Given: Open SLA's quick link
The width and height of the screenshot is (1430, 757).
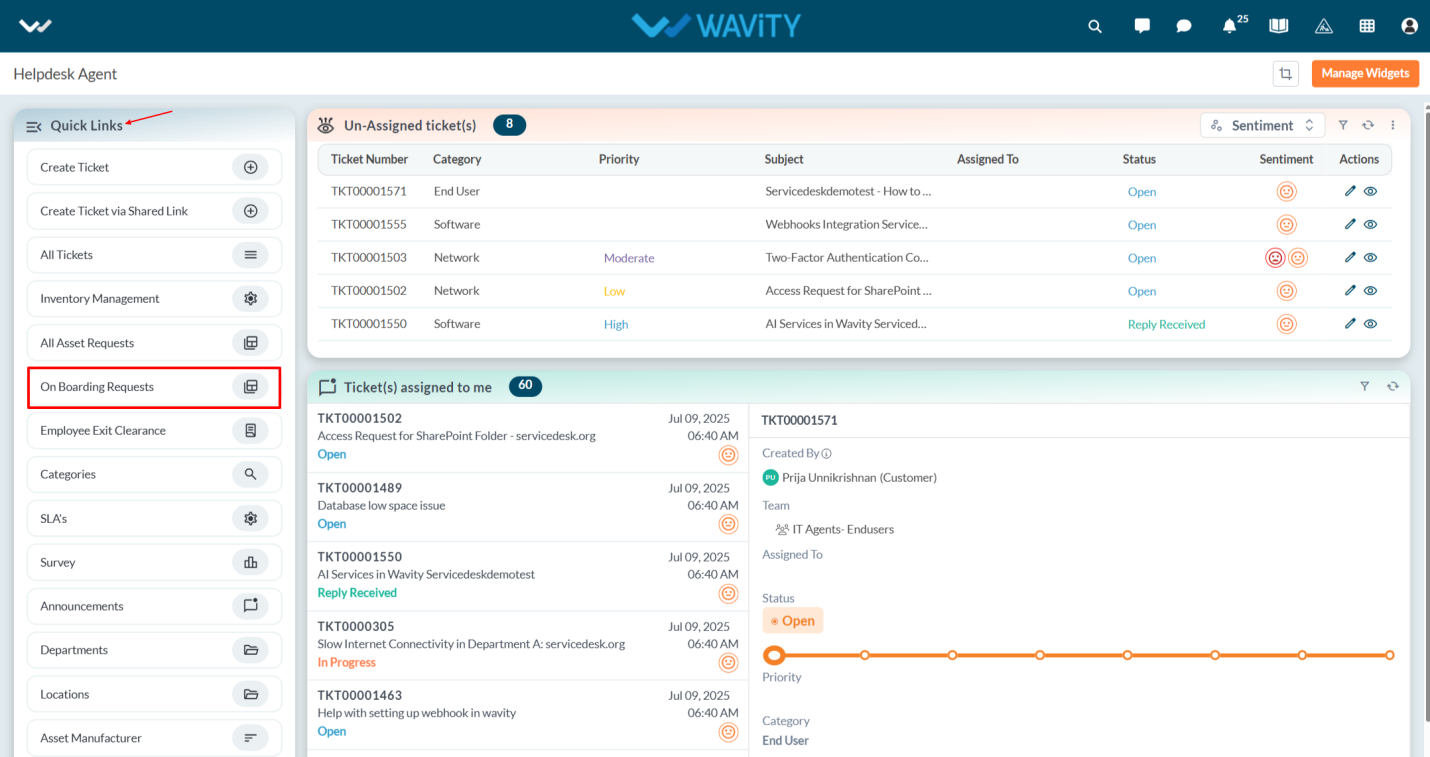Looking at the screenshot, I should [154, 519].
